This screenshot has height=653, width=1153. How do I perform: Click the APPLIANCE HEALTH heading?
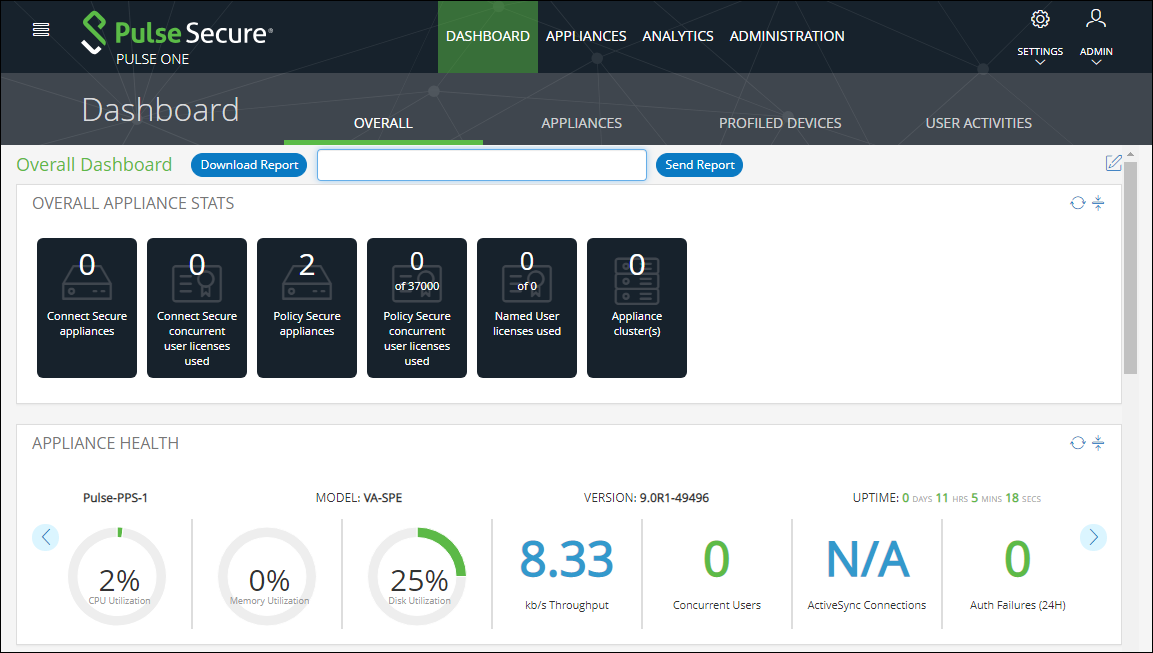coord(105,443)
